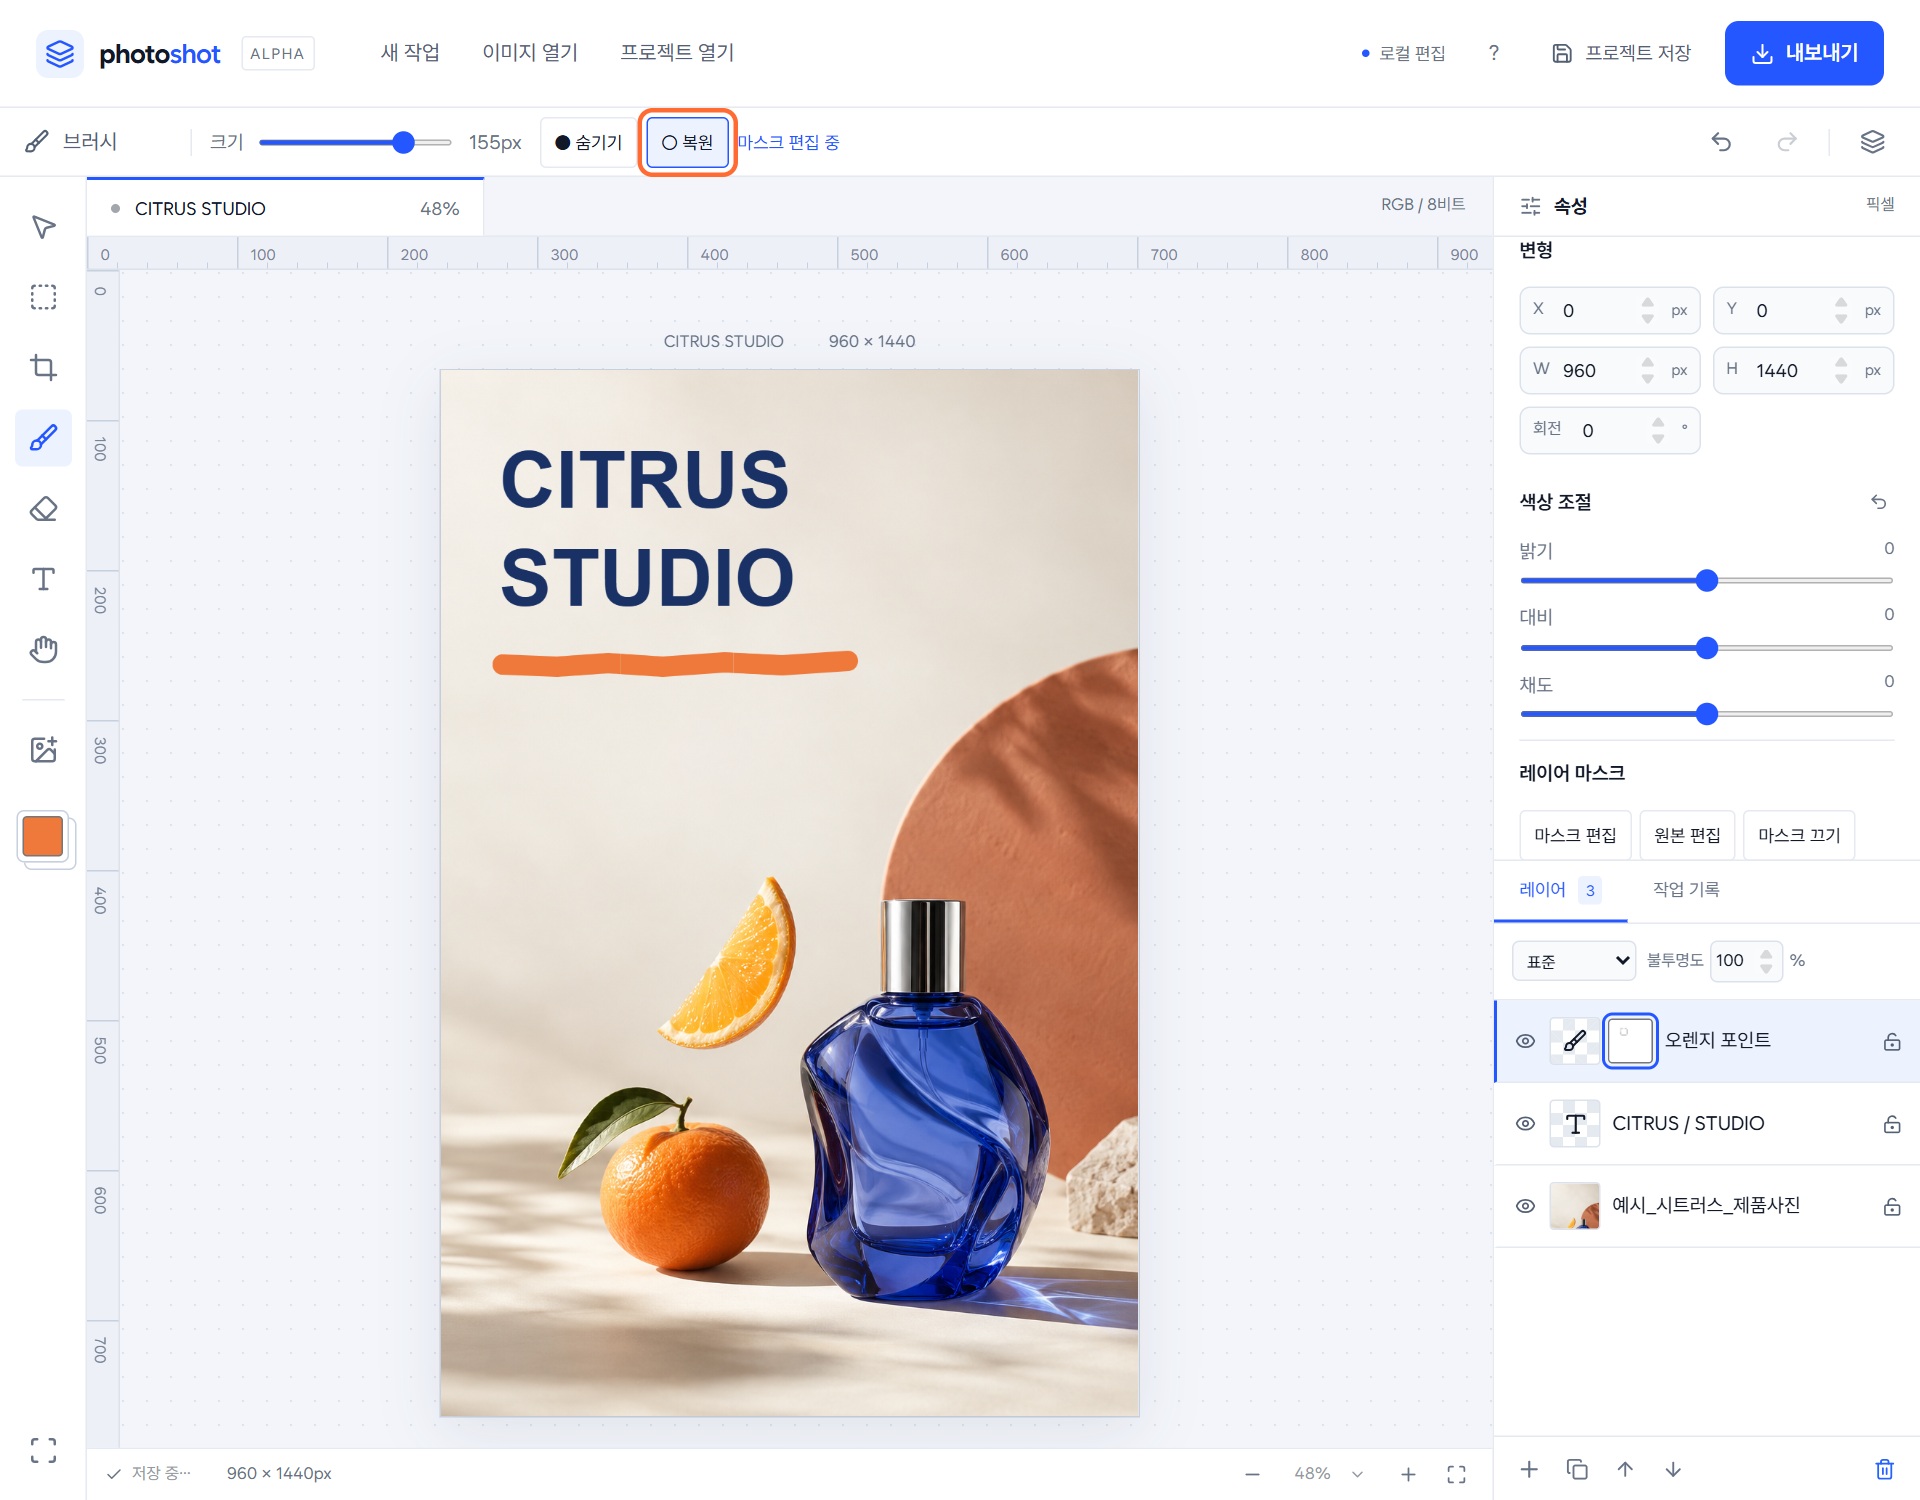1920x1500 pixels.
Task: Click the H height stepper arrows
Action: coord(1841,370)
